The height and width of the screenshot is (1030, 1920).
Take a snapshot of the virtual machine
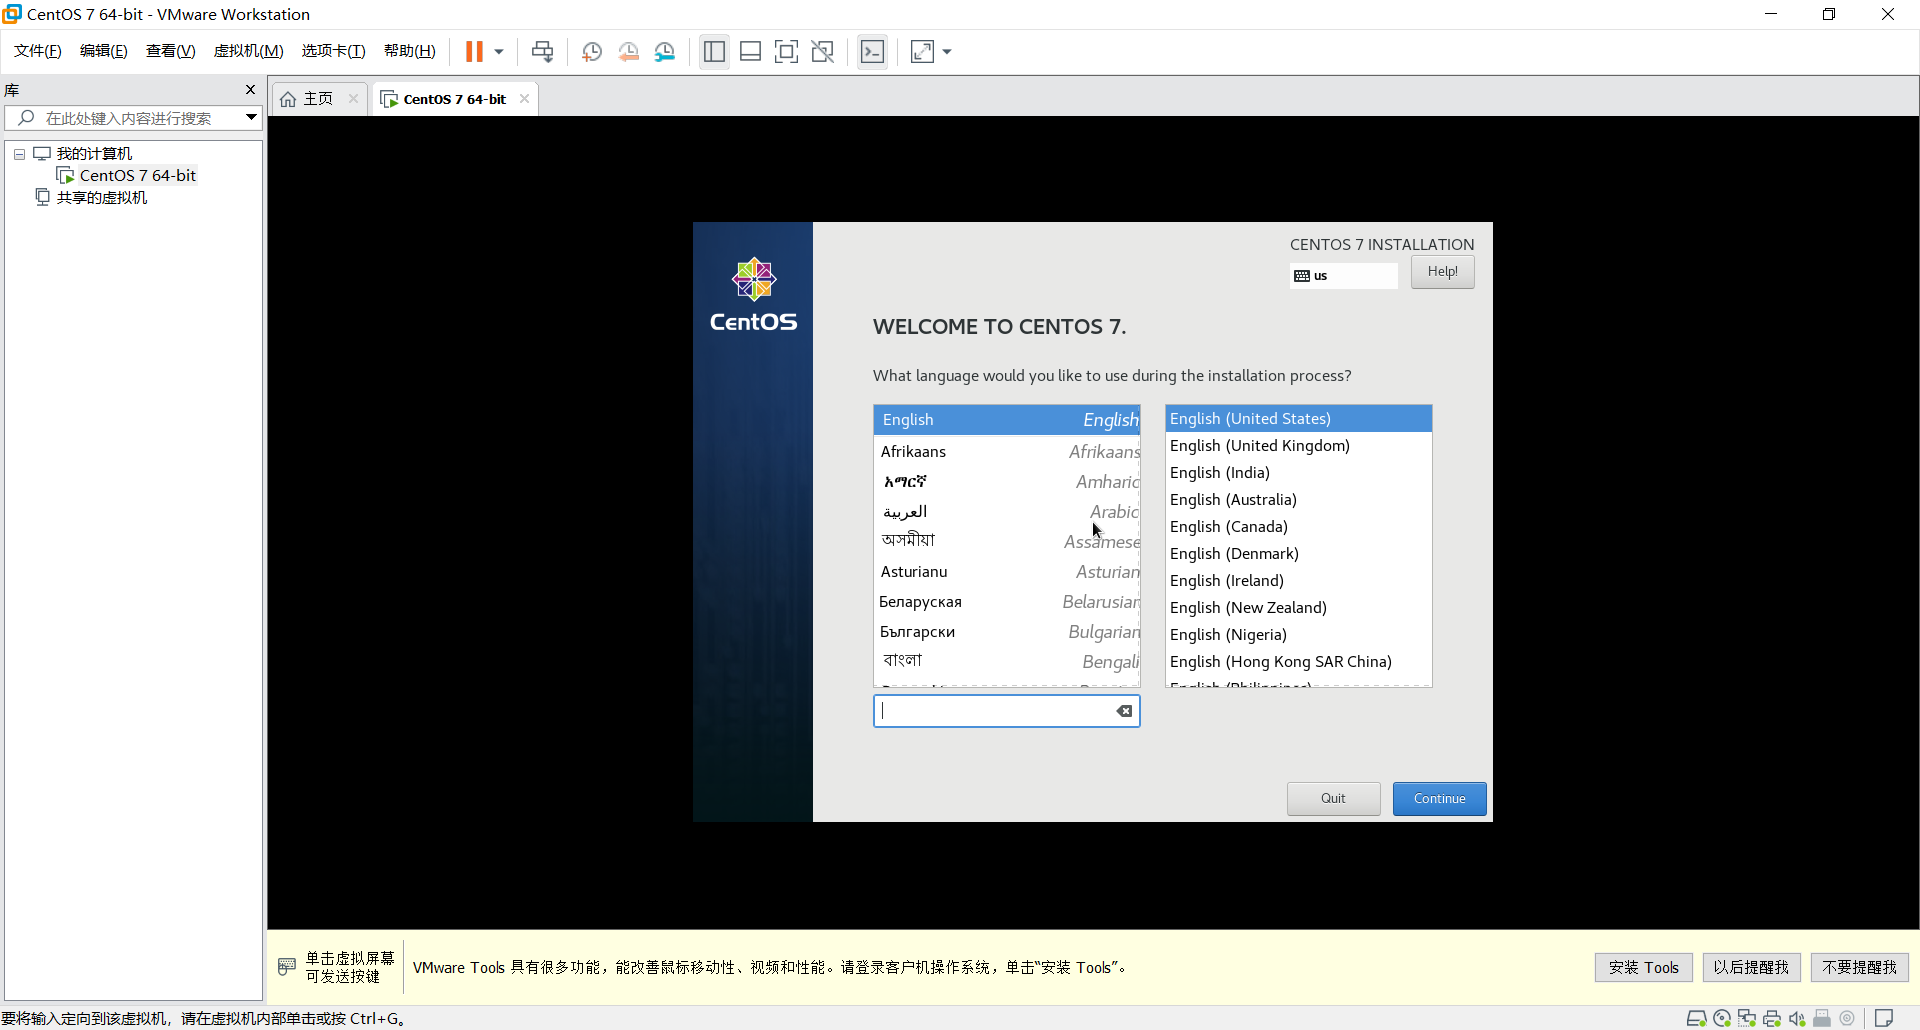click(591, 51)
